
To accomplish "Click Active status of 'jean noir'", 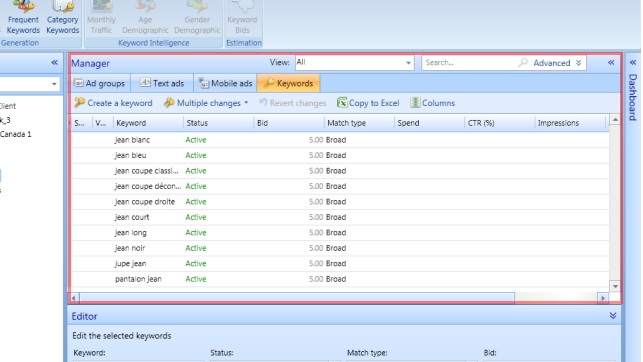I will point(196,248).
